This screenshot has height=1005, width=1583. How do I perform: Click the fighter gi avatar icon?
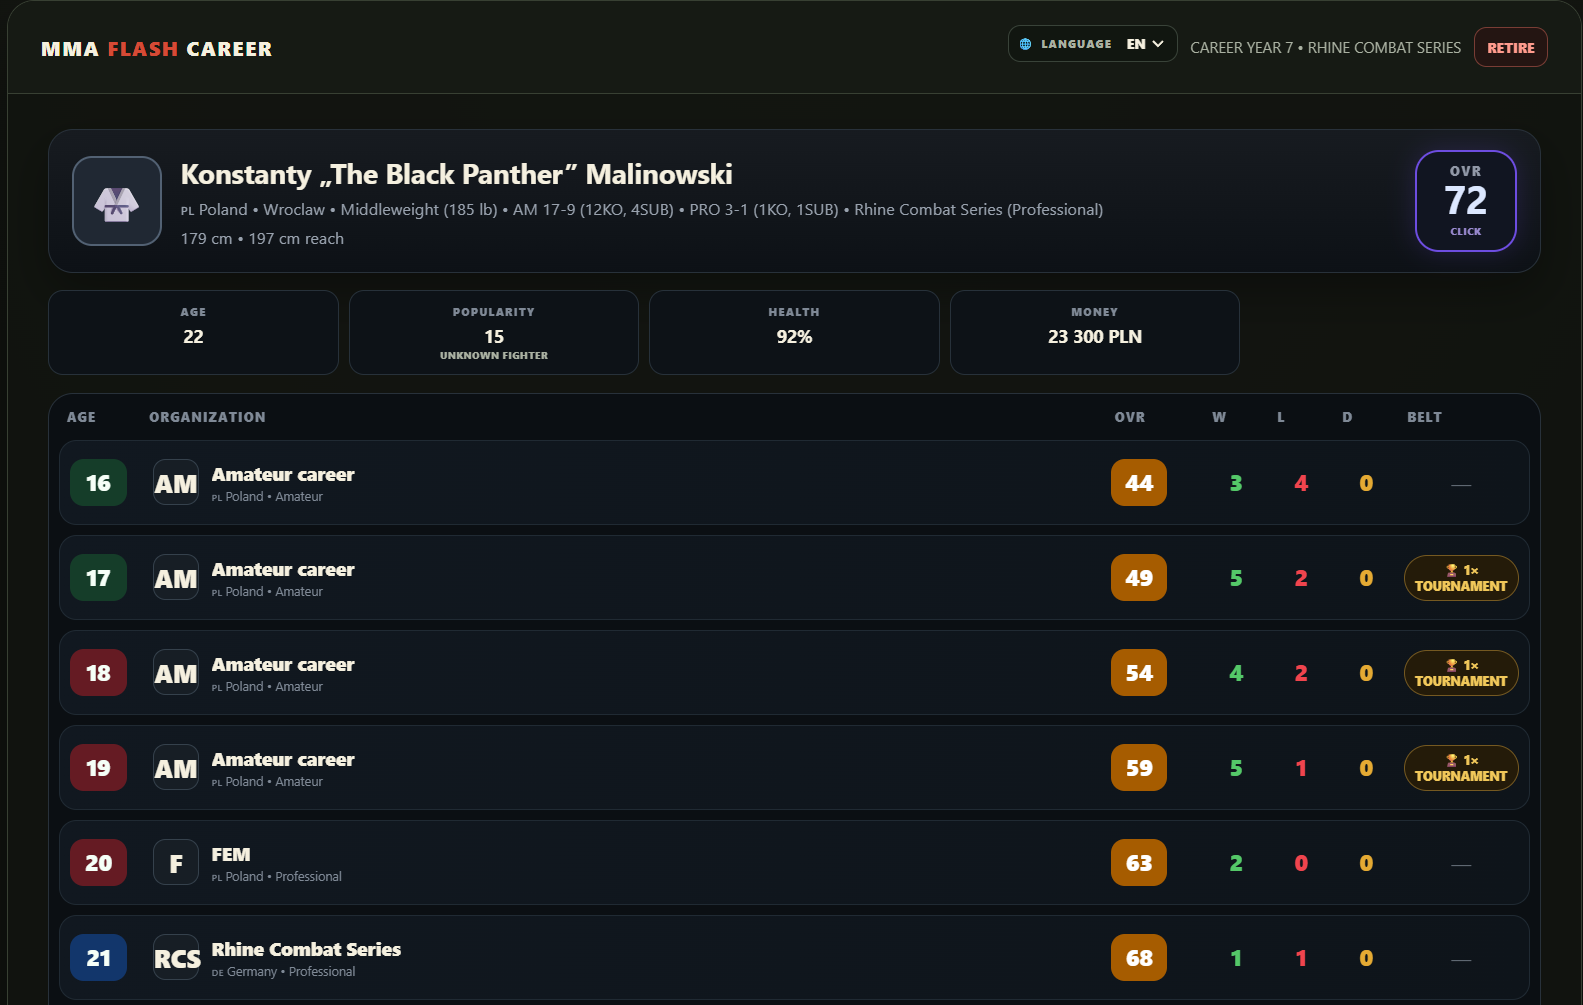tap(117, 201)
